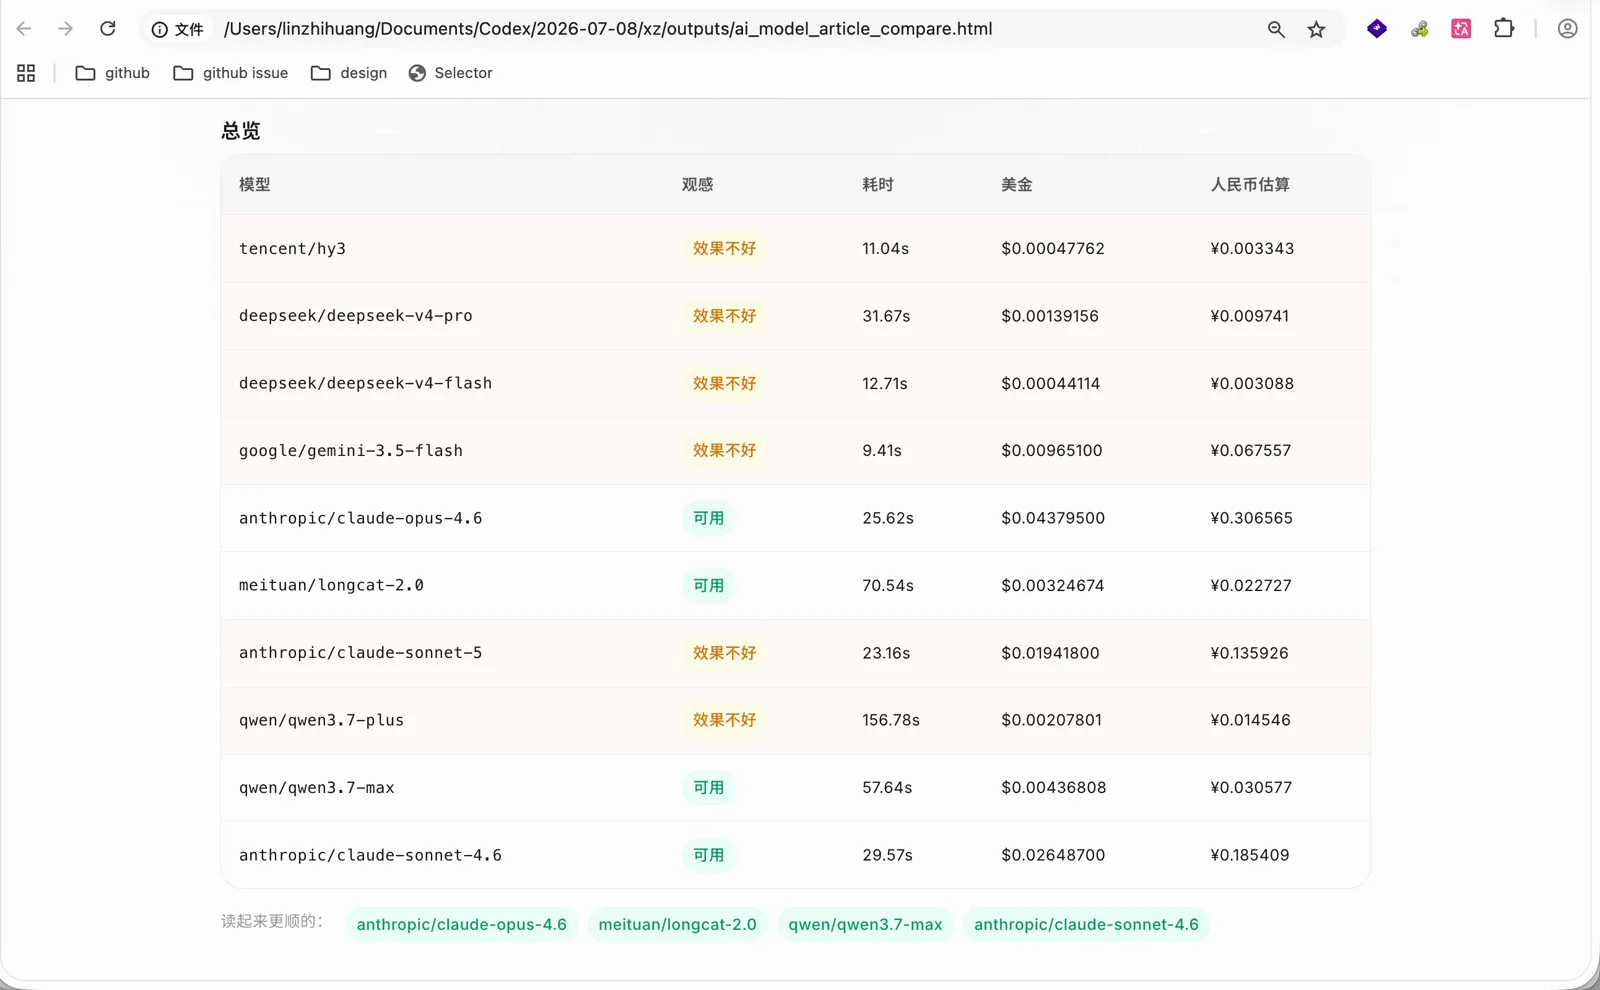Select qwen/qwen3.7-max in the table
Screen dimensions: 1600x990
point(317,788)
